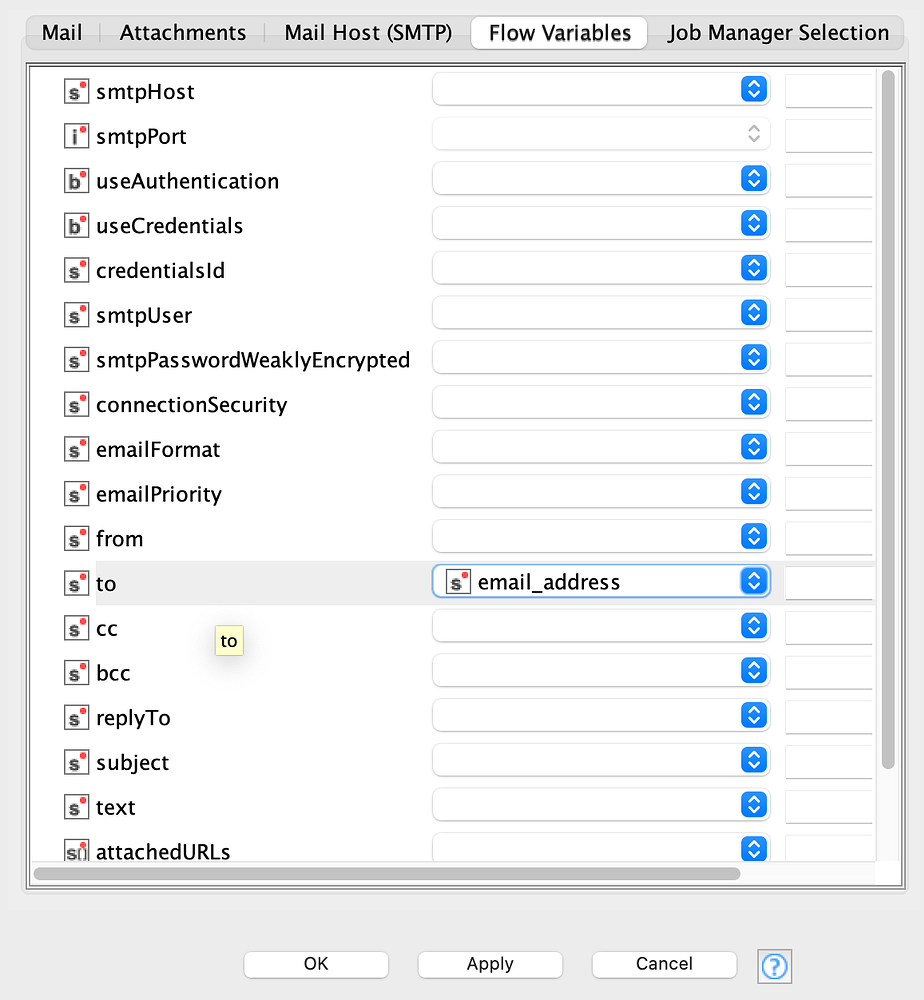Click the string array icon beside attachedURLs
The height and width of the screenshot is (1000, 924).
click(x=77, y=852)
